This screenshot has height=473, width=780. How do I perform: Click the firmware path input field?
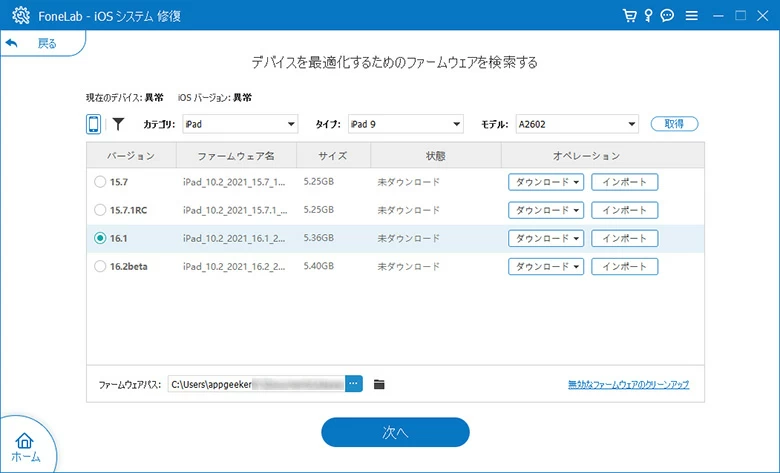[x=255, y=384]
